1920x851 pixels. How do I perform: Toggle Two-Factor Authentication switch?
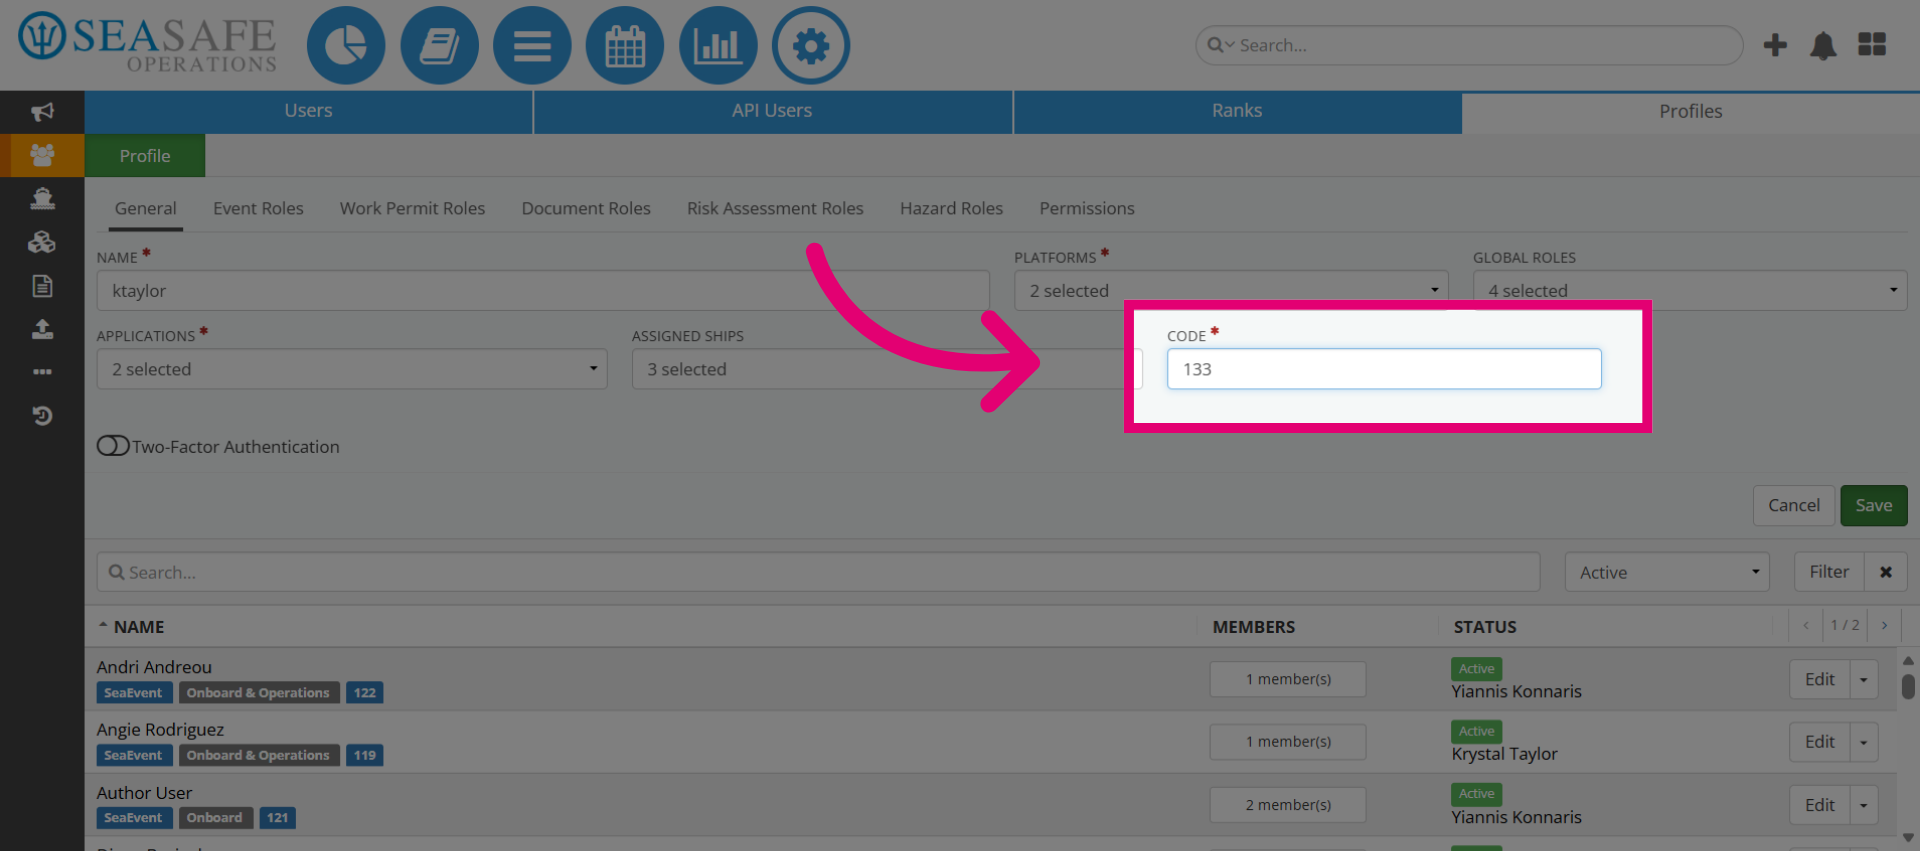113,446
